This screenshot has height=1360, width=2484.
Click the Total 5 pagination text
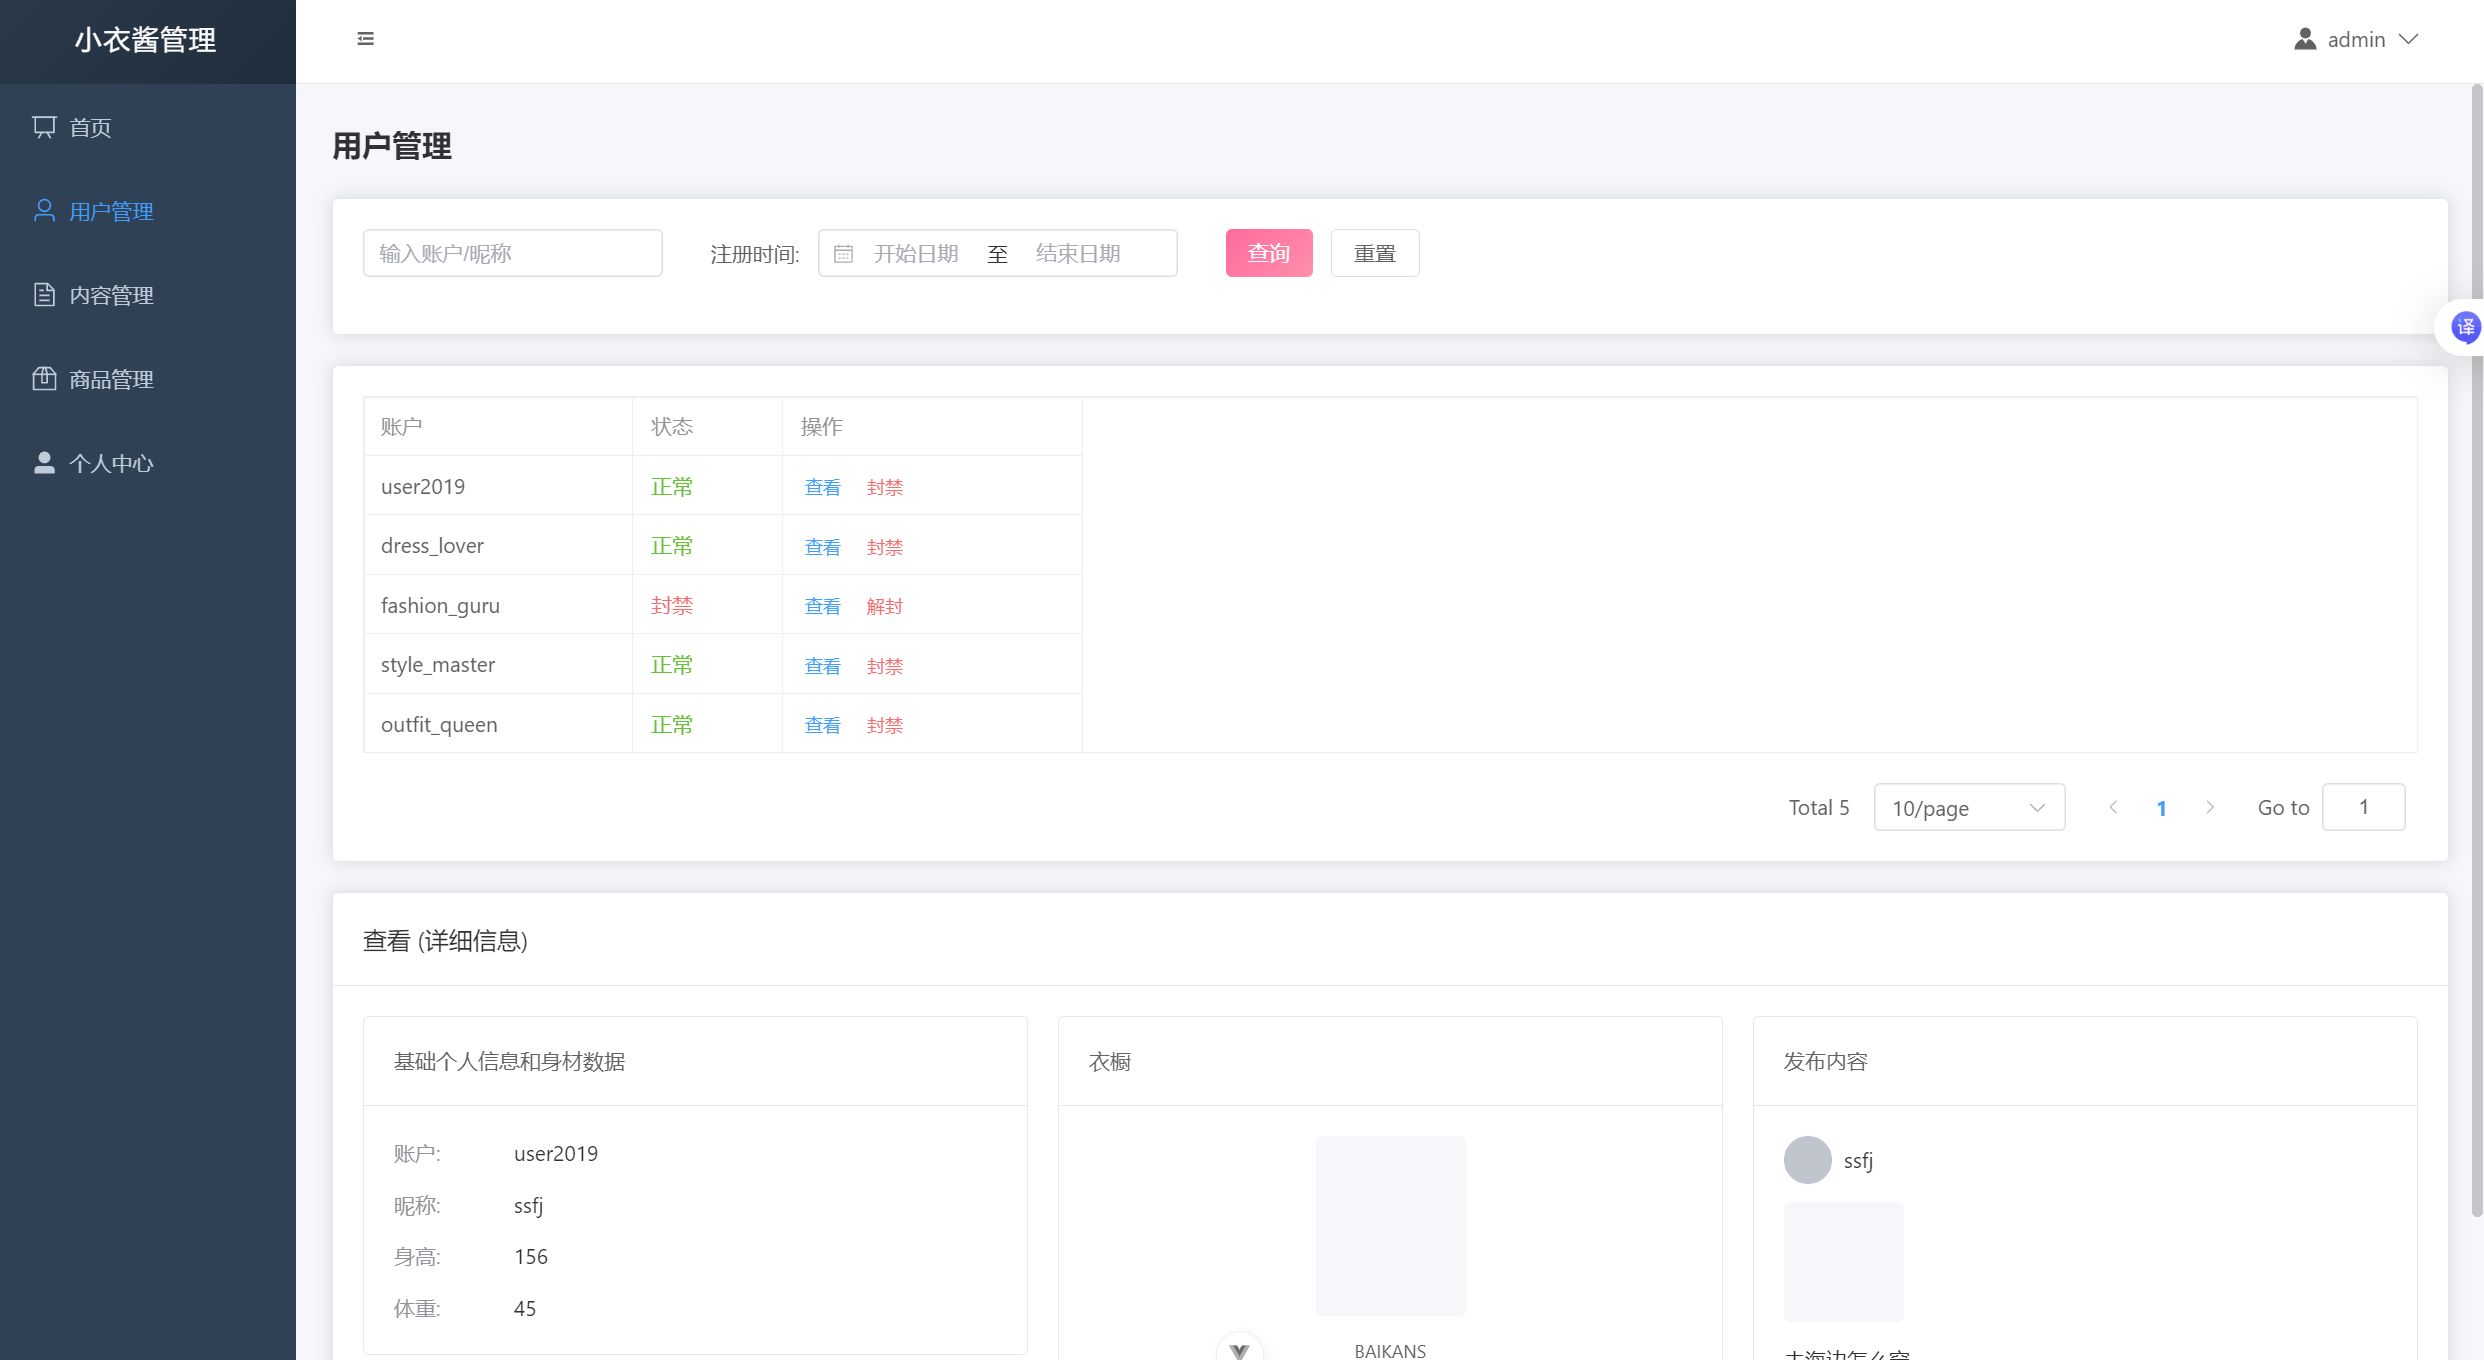pyautogui.click(x=1819, y=807)
